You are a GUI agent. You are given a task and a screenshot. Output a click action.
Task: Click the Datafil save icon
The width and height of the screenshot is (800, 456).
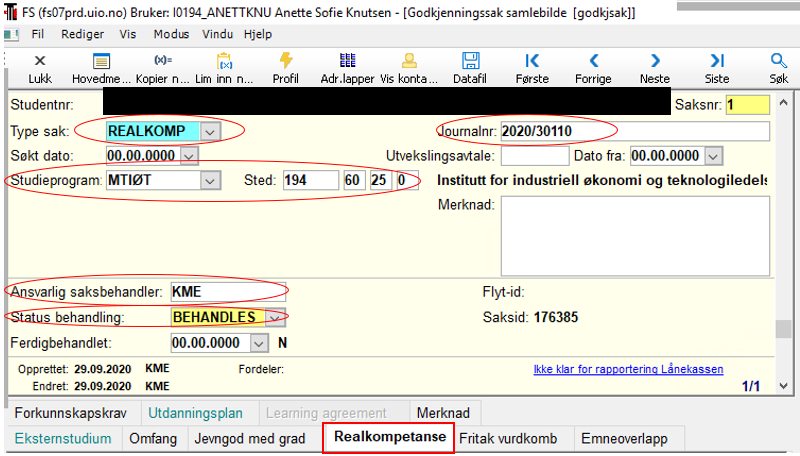coord(470,61)
